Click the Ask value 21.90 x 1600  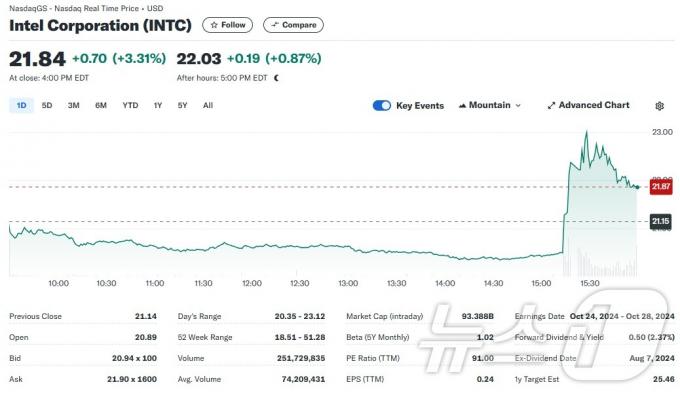coord(132,379)
